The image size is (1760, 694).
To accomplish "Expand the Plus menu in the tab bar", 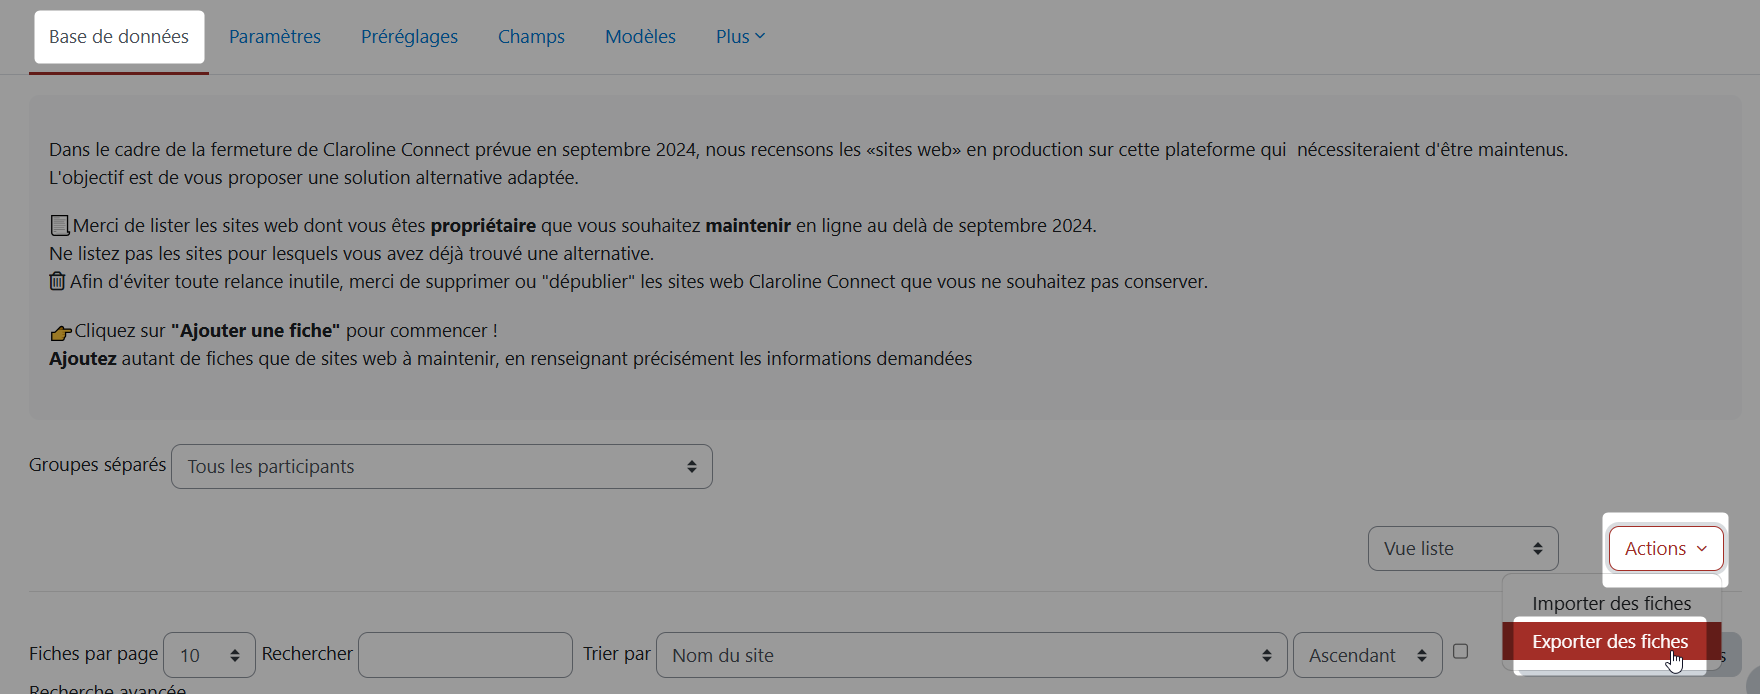I will (x=740, y=37).
